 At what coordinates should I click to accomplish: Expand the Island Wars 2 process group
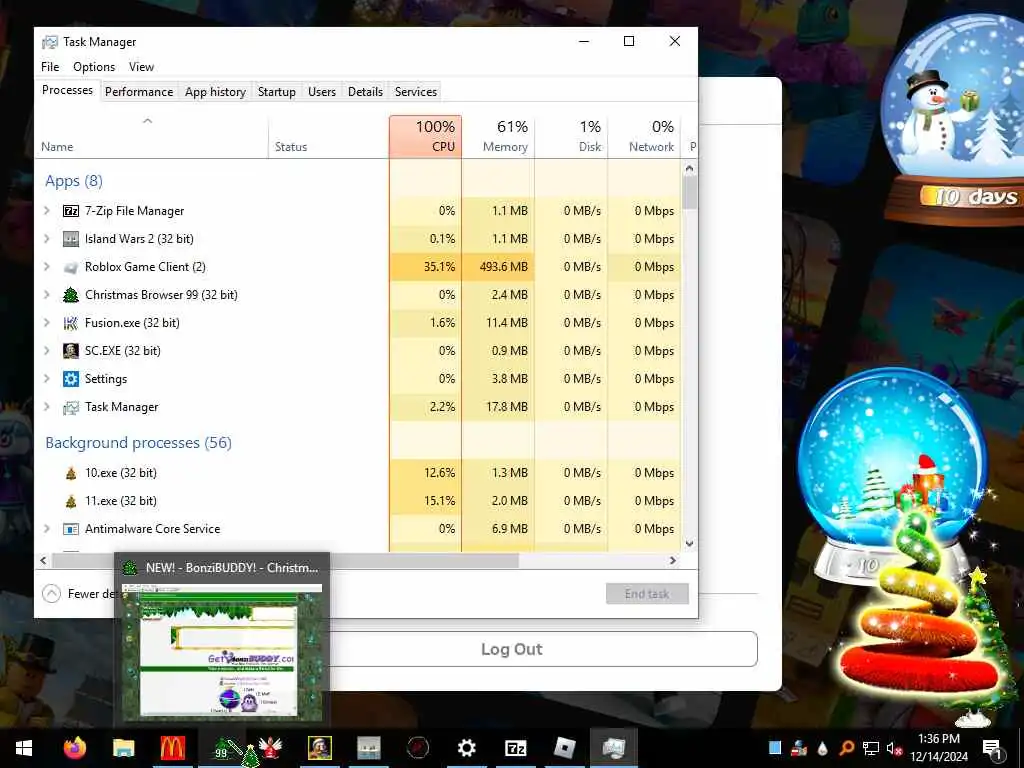tap(47, 239)
